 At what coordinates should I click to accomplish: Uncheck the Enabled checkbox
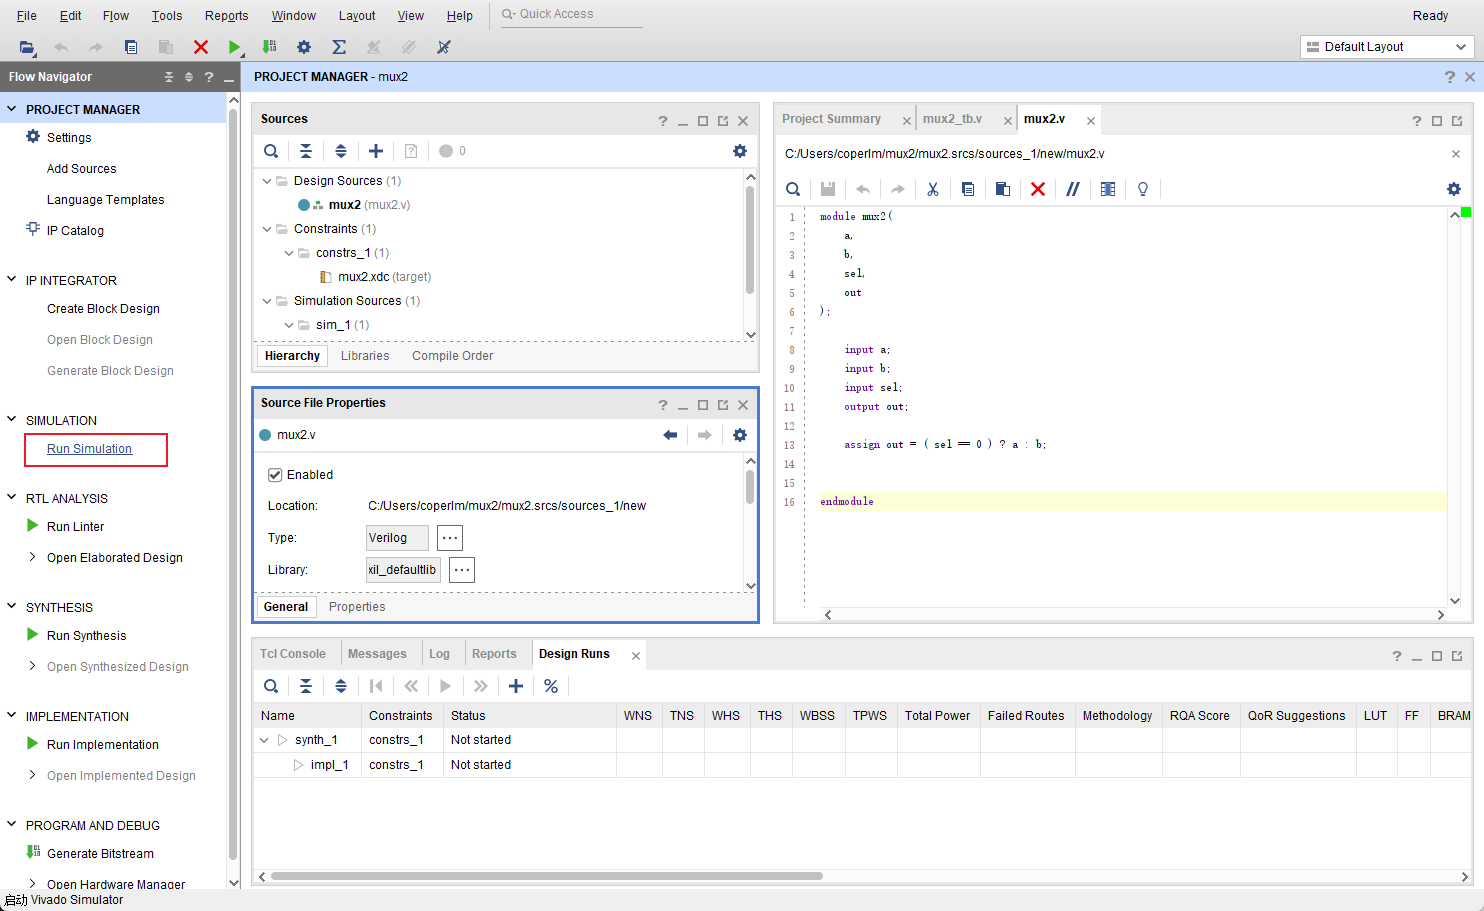[275, 475]
